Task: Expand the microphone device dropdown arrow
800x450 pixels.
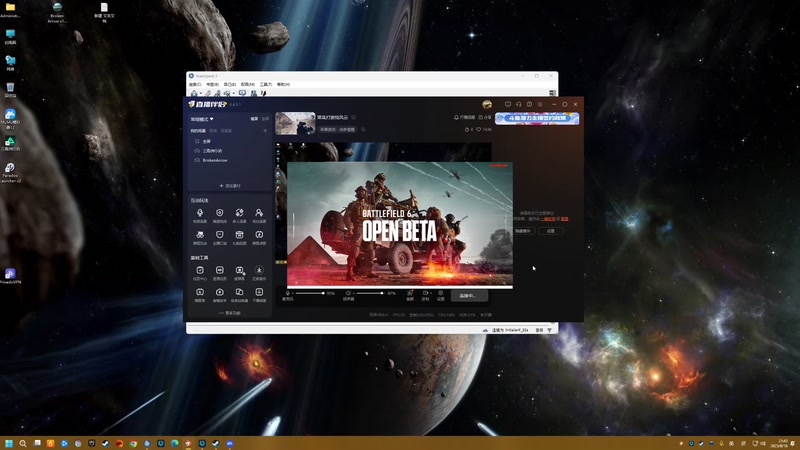Action: point(293,293)
